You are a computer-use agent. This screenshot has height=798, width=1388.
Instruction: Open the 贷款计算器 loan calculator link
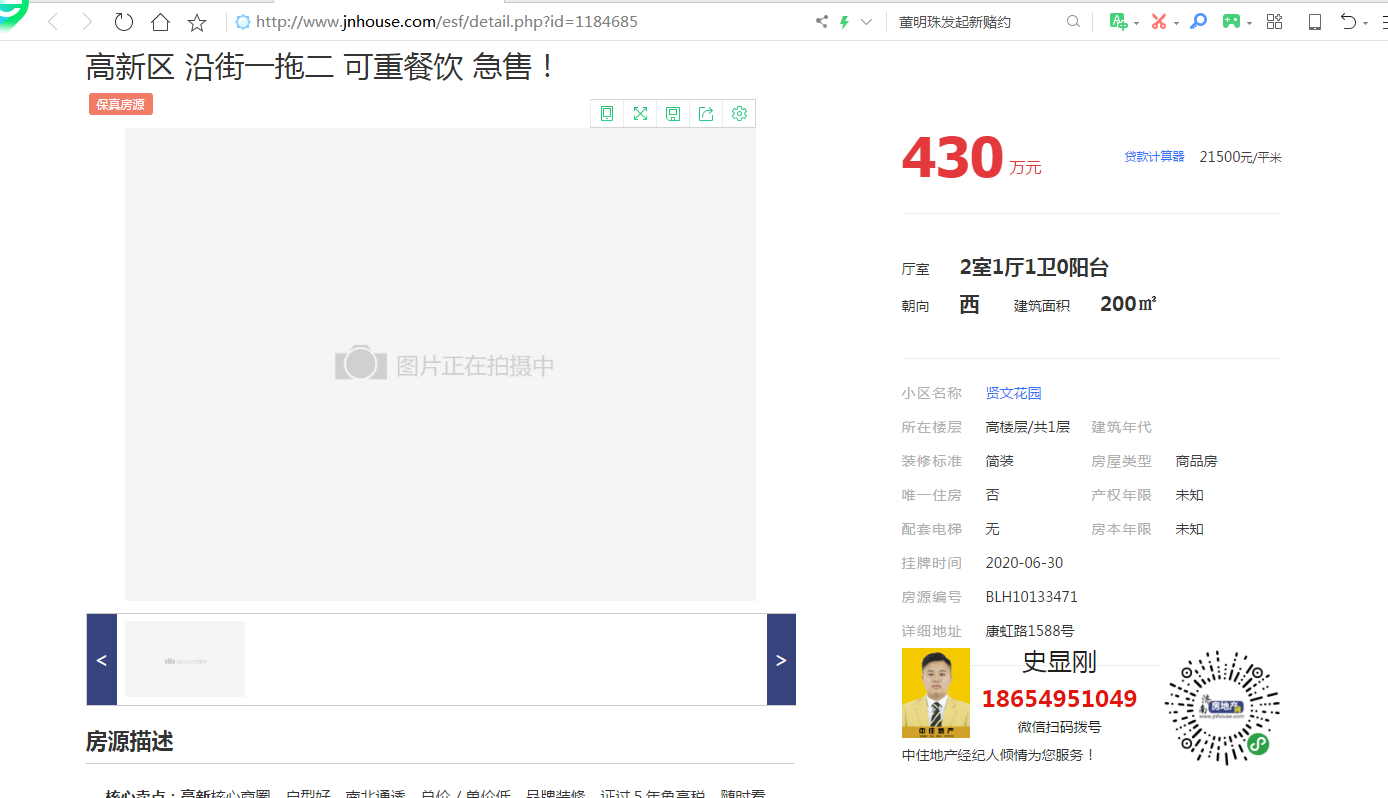point(1154,157)
